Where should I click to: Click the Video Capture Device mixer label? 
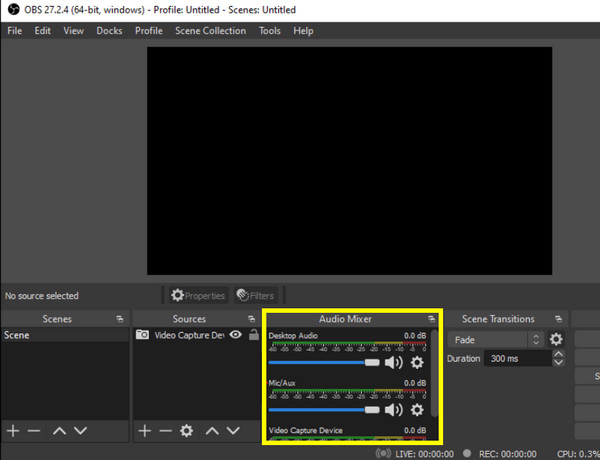(306, 431)
